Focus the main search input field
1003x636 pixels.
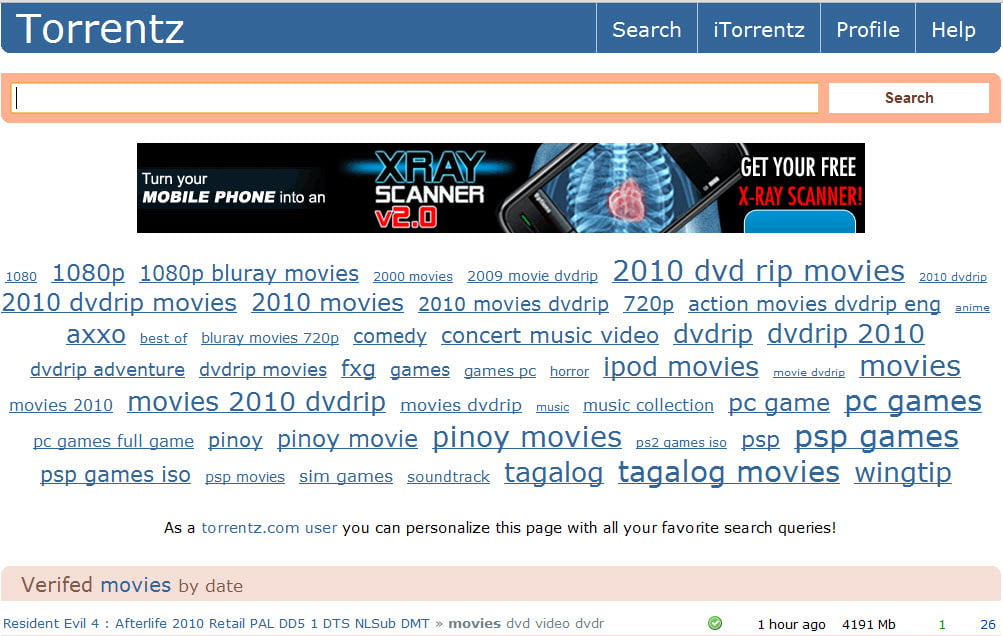pos(415,98)
